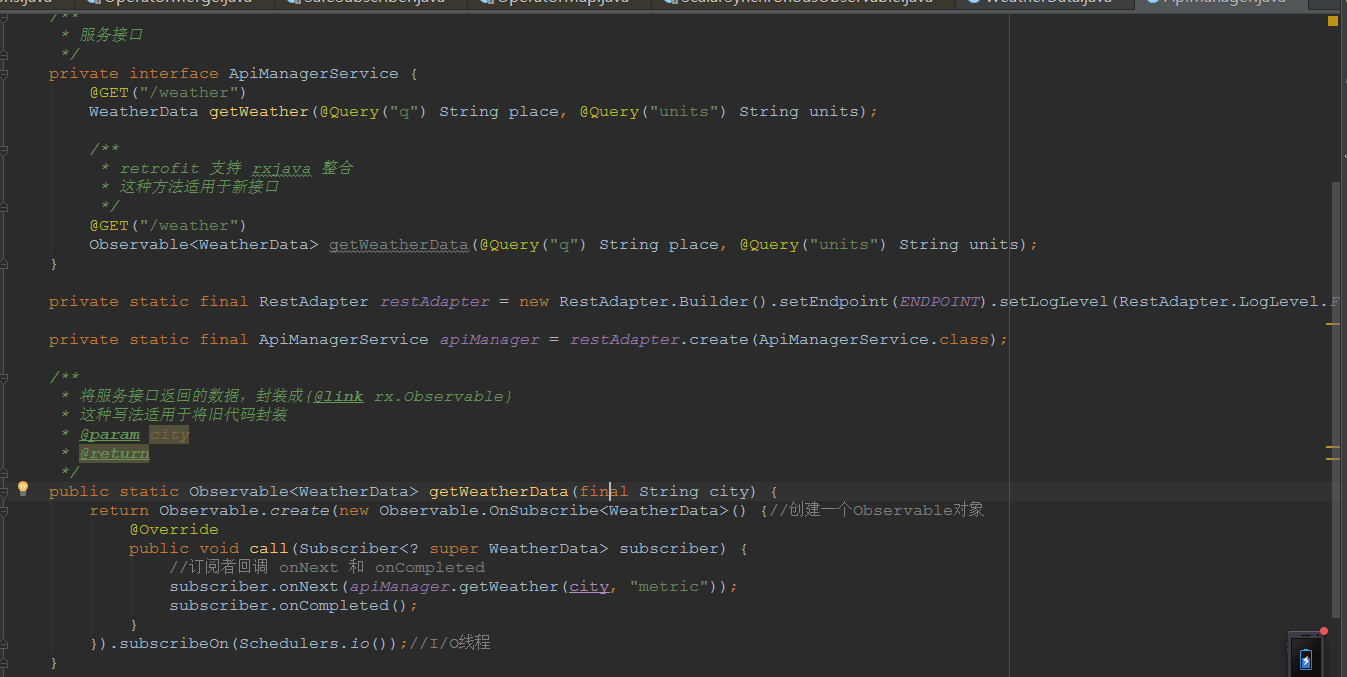The height and width of the screenshot is (677, 1347).
Task: Collapse the getWeatherData method fold marker
Action: 5,491
